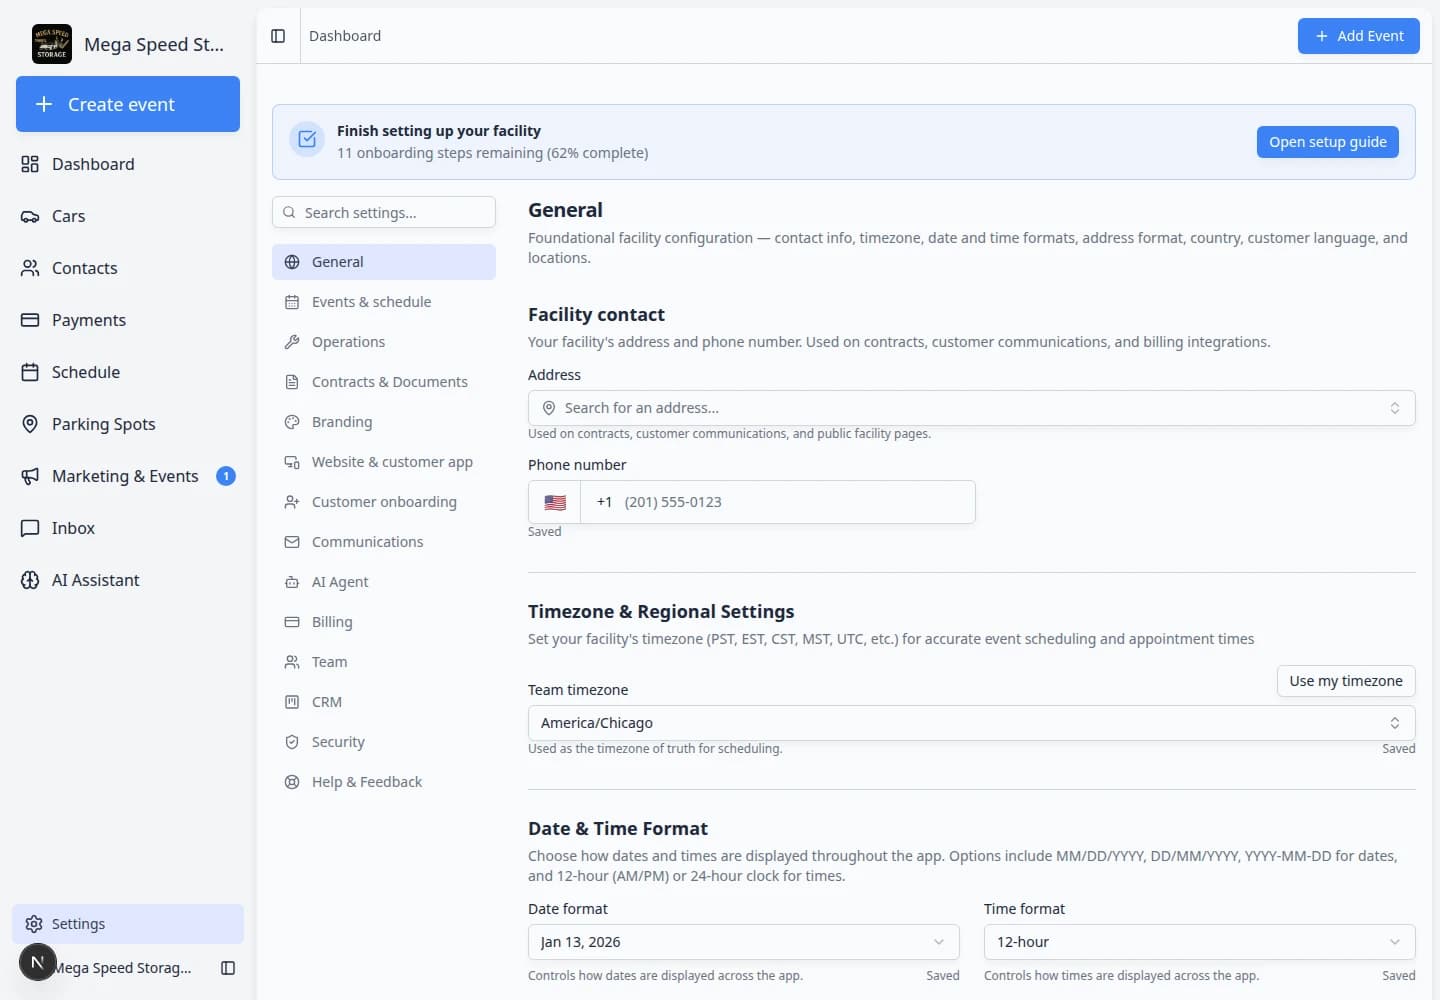Open the General settings section
Viewport: 1440px width, 1000px height.
384,262
